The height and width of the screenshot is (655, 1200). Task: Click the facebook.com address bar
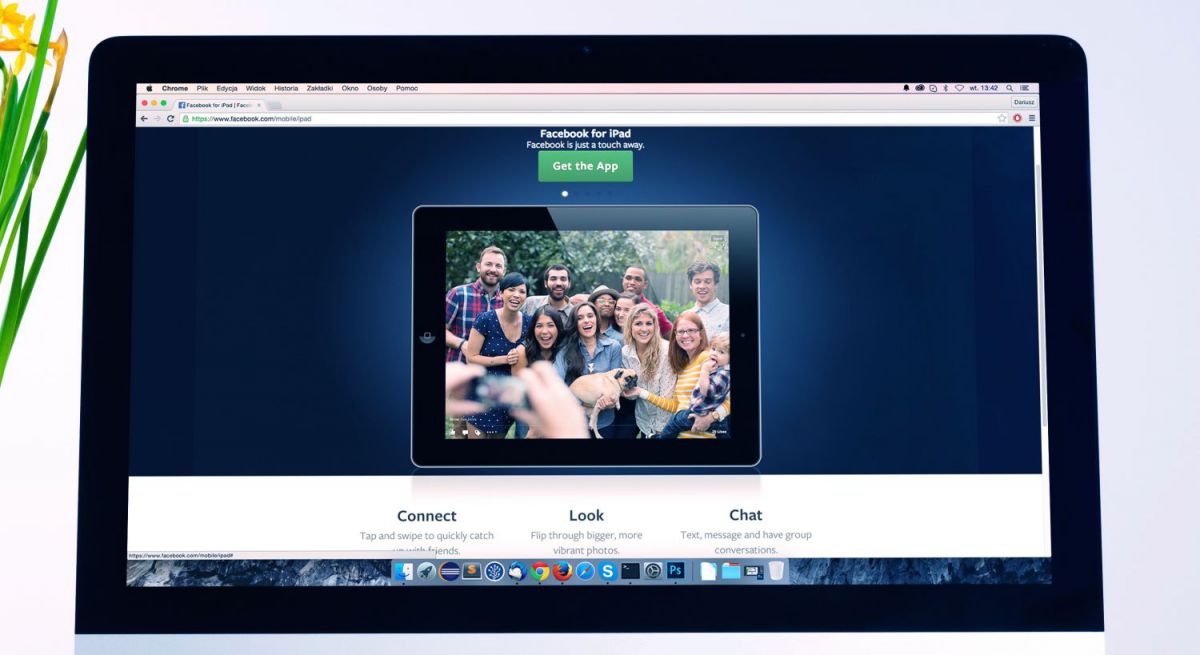click(x=594, y=118)
